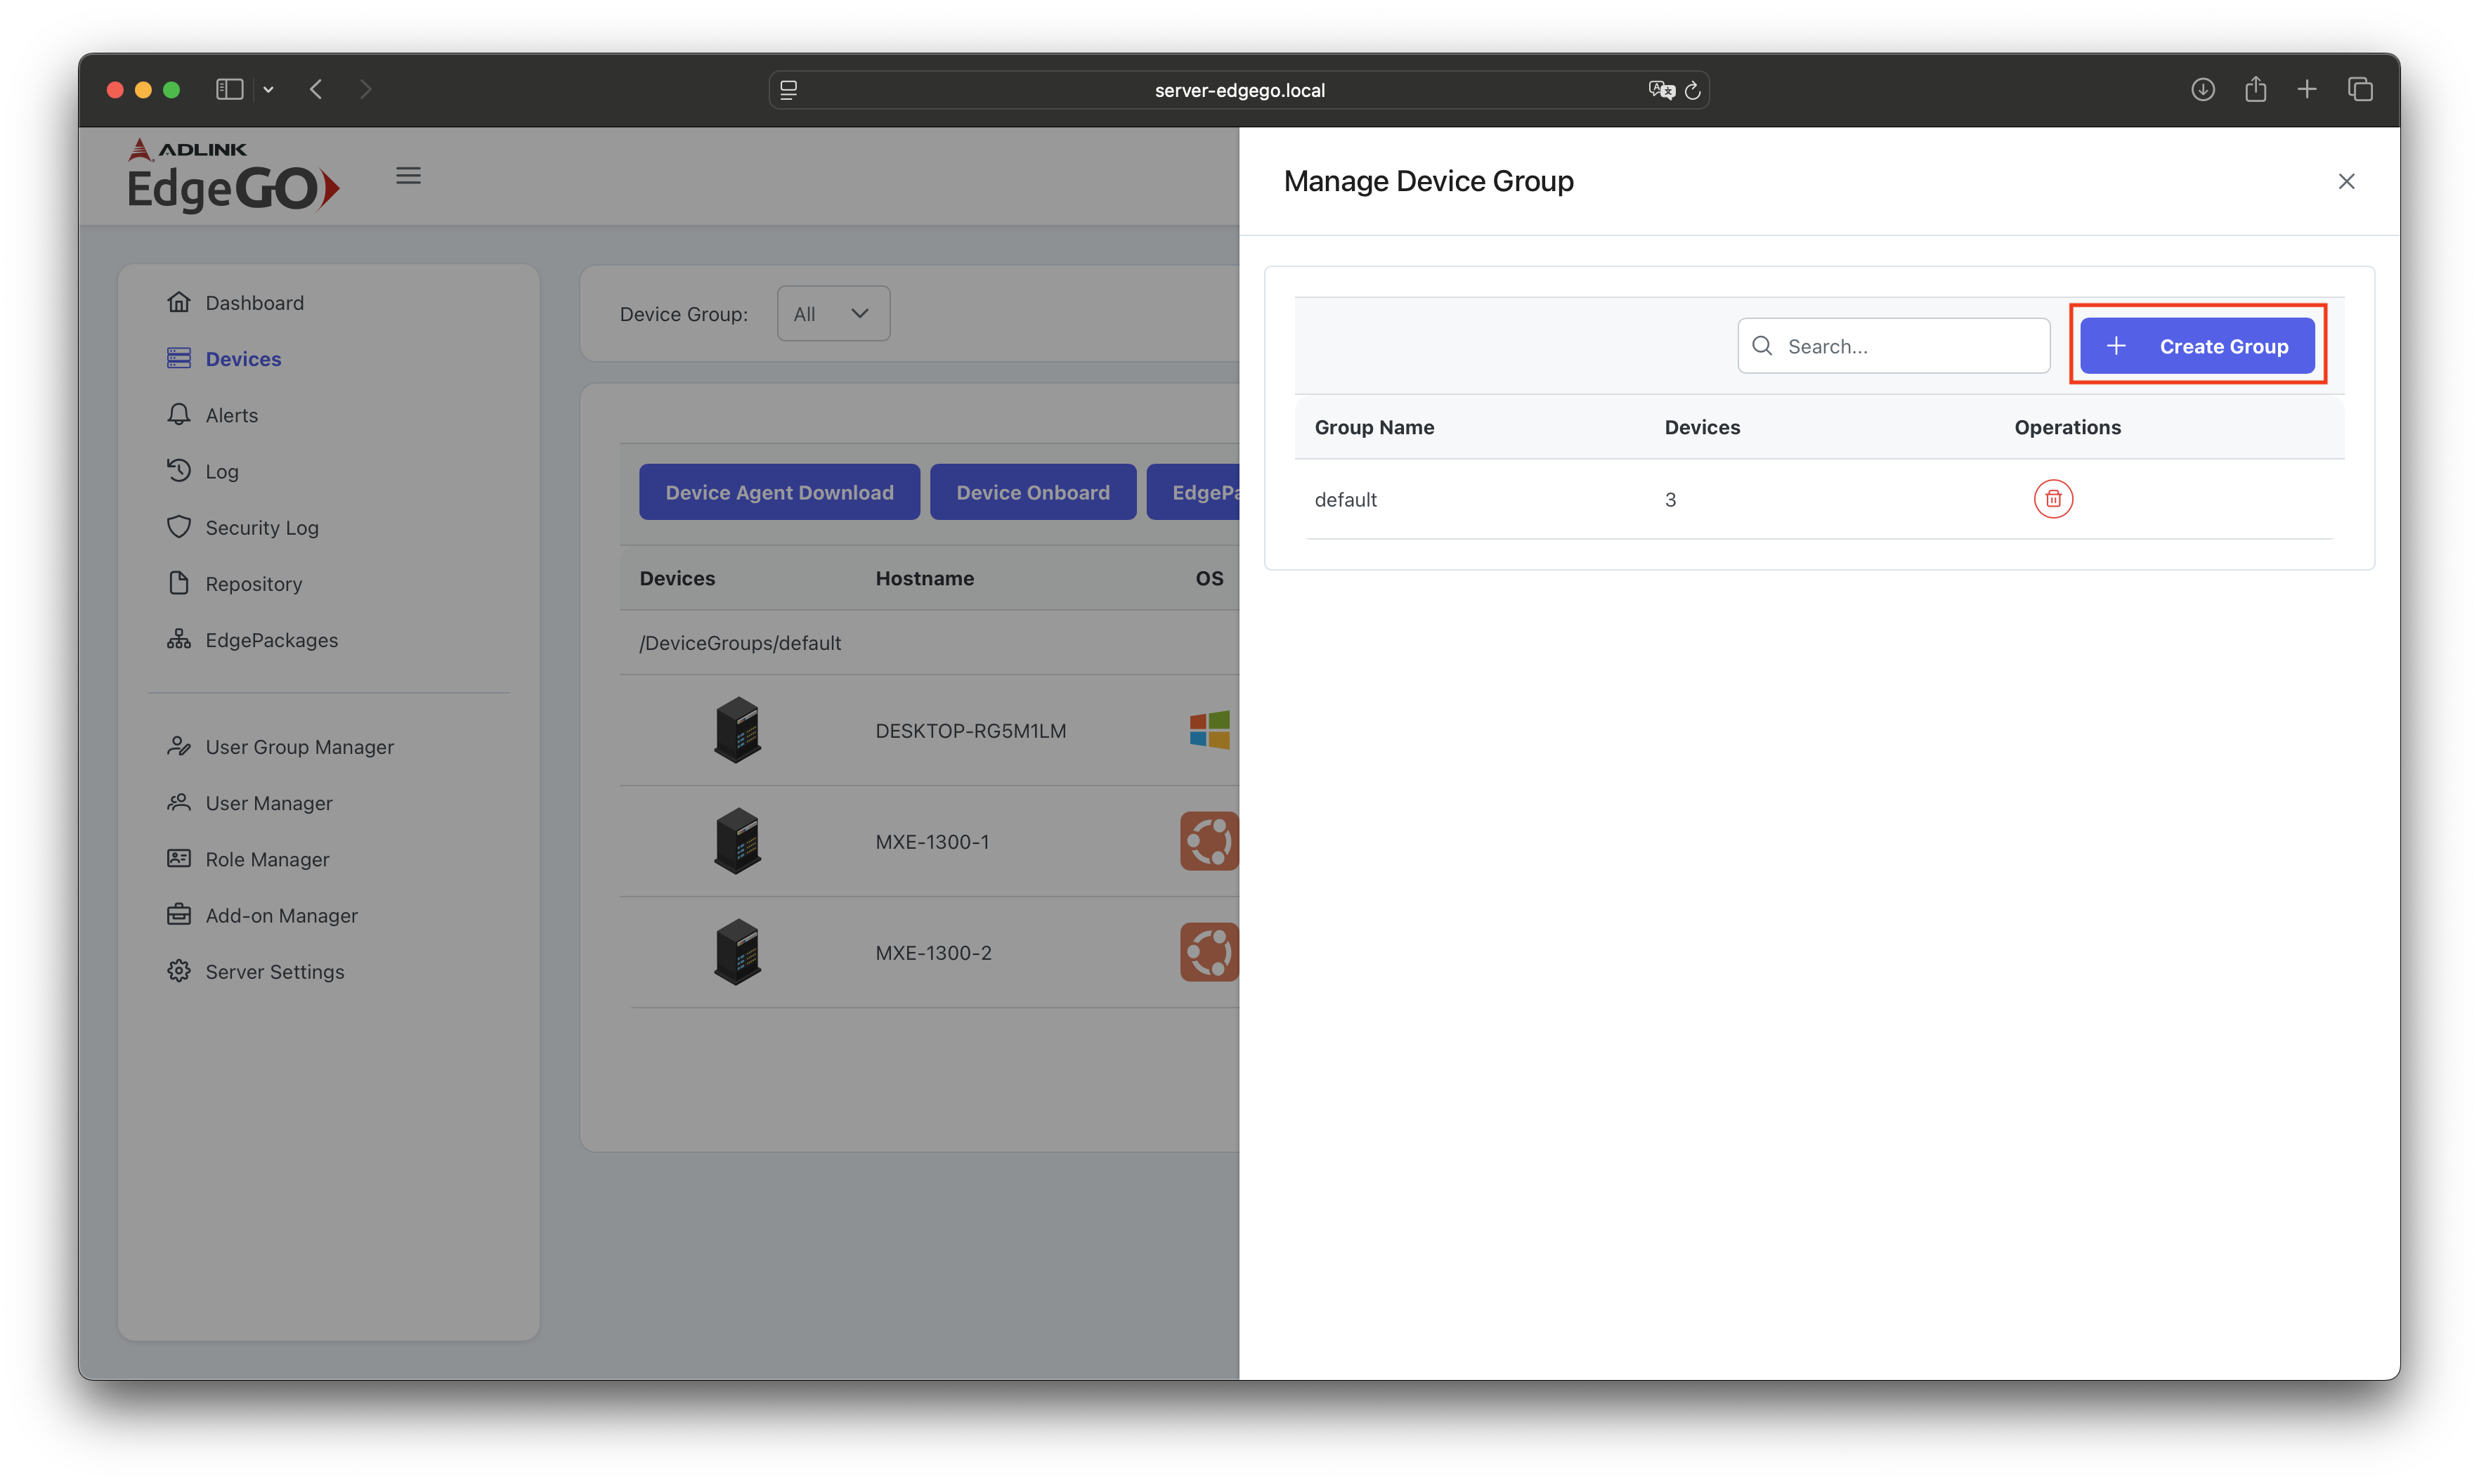Open Server Settings
Image resolution: width=2479 pixels, height=1484 pixels.
(274, 971)
